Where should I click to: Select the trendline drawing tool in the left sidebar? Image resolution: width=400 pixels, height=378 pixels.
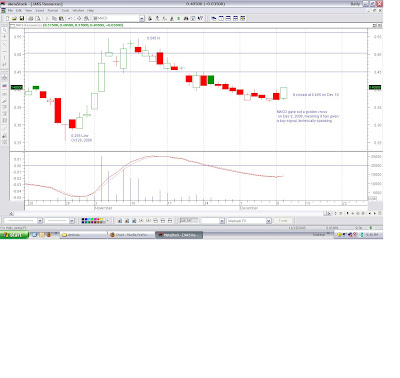(x=5, y=44)
